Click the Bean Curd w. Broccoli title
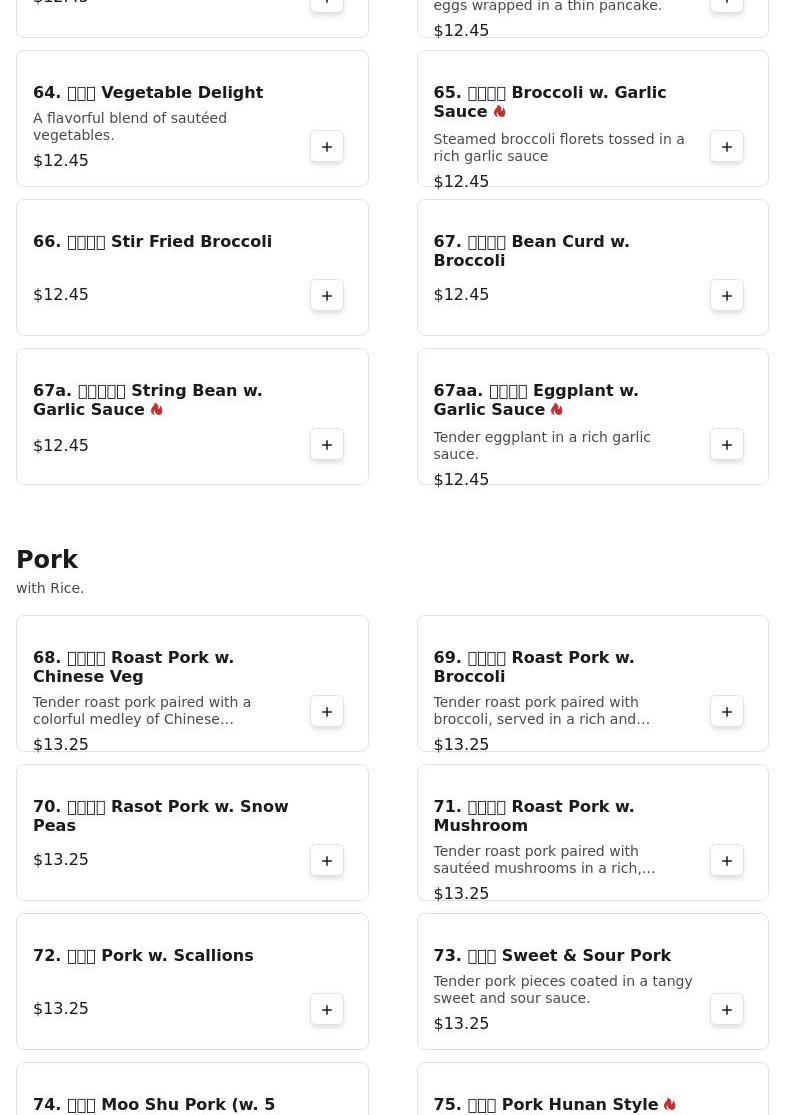This screenshot has height=1115, width=785. click(531, 251)
